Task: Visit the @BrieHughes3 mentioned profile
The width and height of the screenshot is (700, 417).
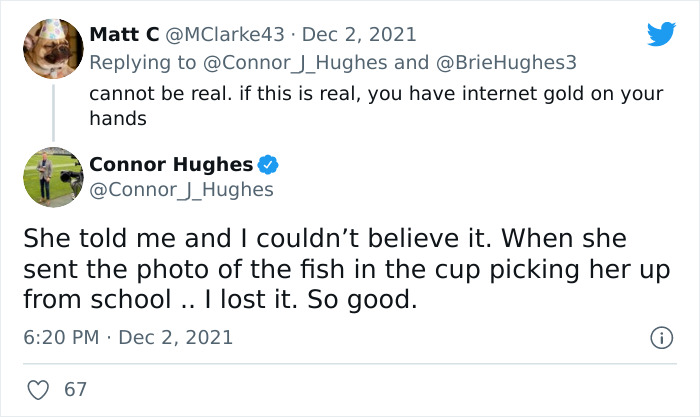Action: pos(510,62)
